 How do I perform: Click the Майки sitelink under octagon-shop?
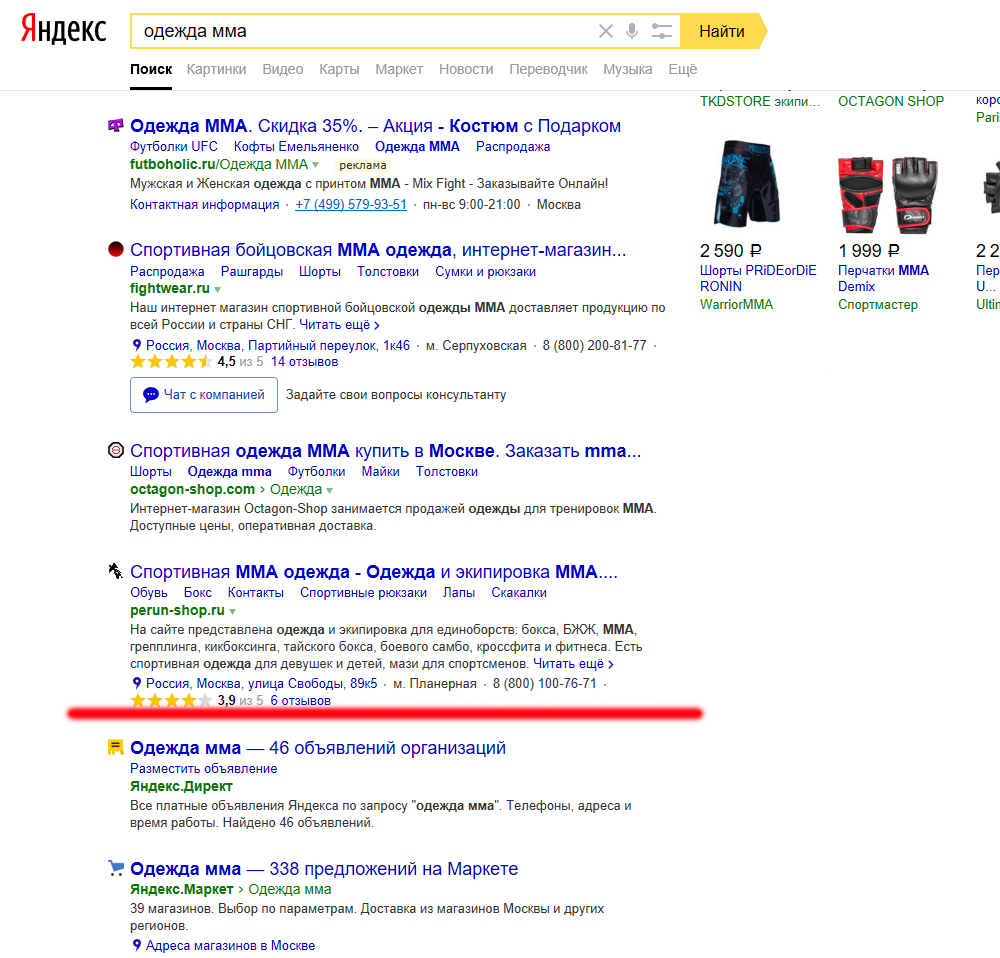click(381, 471)
